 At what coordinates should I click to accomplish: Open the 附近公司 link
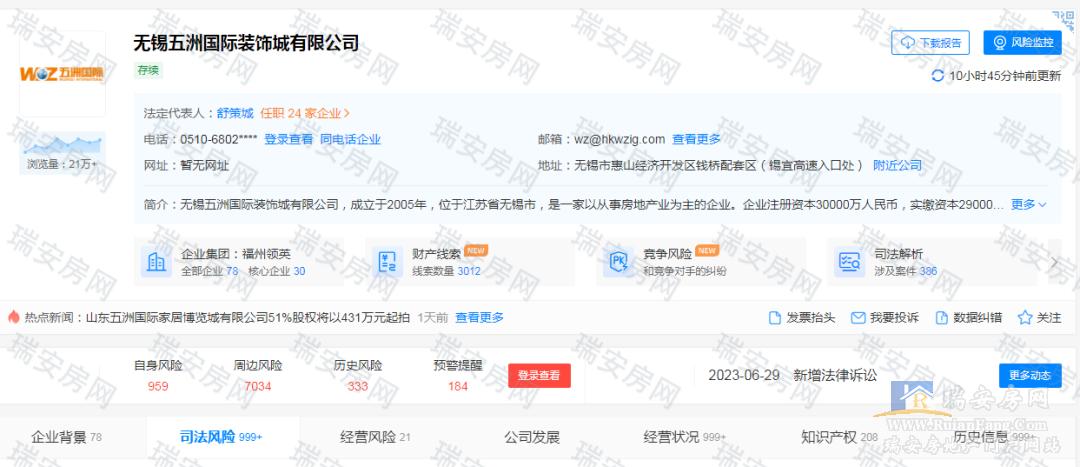pos(897,165)
